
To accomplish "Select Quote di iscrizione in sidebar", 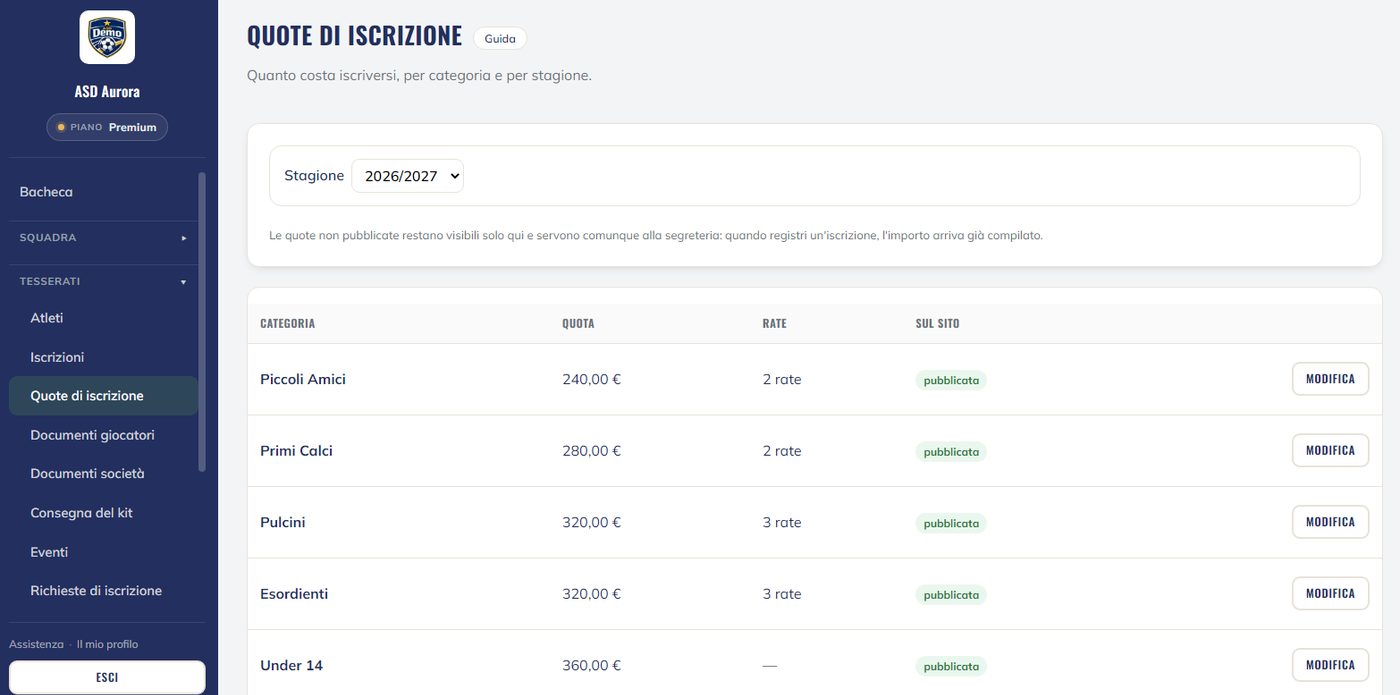I will point(103,396).
